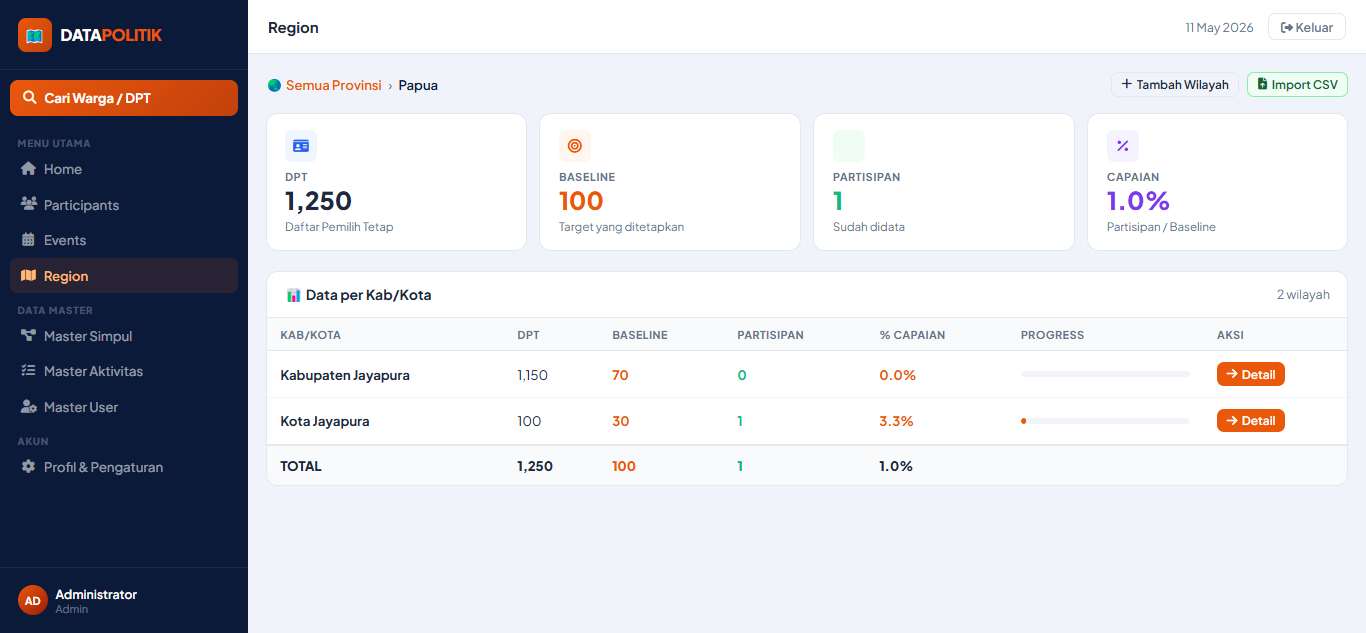Screen dimensions: 1366x633
Task: Click the KAB/KOTA column header
Action: tap(310, 335)
